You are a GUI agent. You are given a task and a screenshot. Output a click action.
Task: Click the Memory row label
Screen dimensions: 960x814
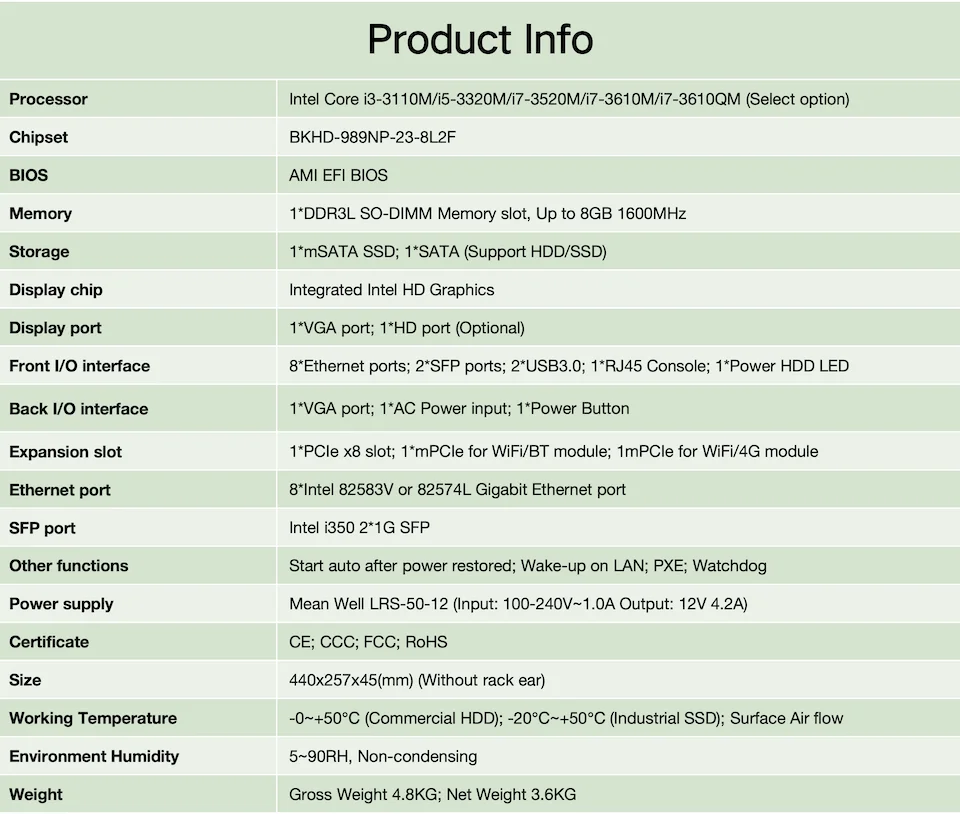coord(40,213)
